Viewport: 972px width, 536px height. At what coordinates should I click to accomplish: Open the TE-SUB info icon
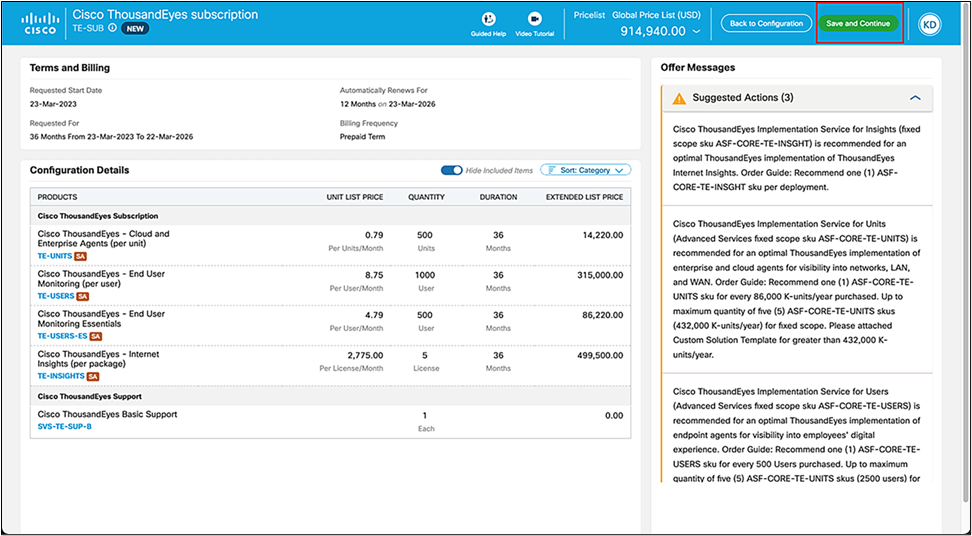[x=112, y=28]
